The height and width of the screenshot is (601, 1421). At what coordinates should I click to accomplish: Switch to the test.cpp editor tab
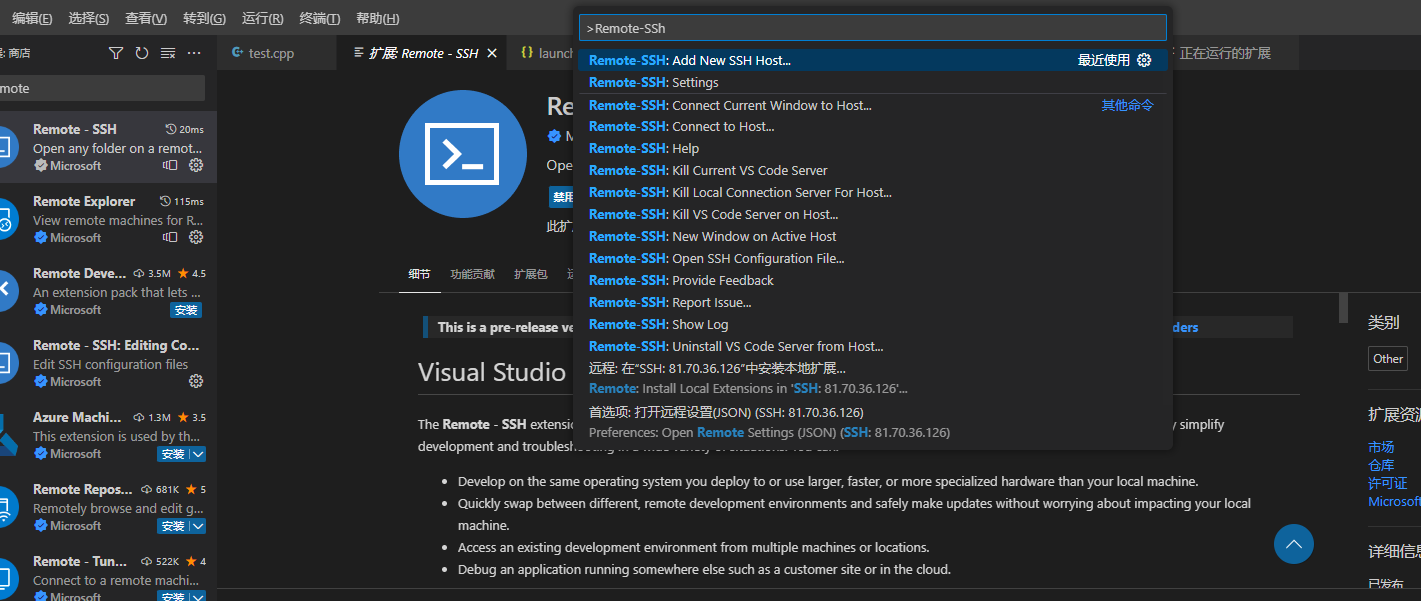pyautogui.click(x=276, y=53)
